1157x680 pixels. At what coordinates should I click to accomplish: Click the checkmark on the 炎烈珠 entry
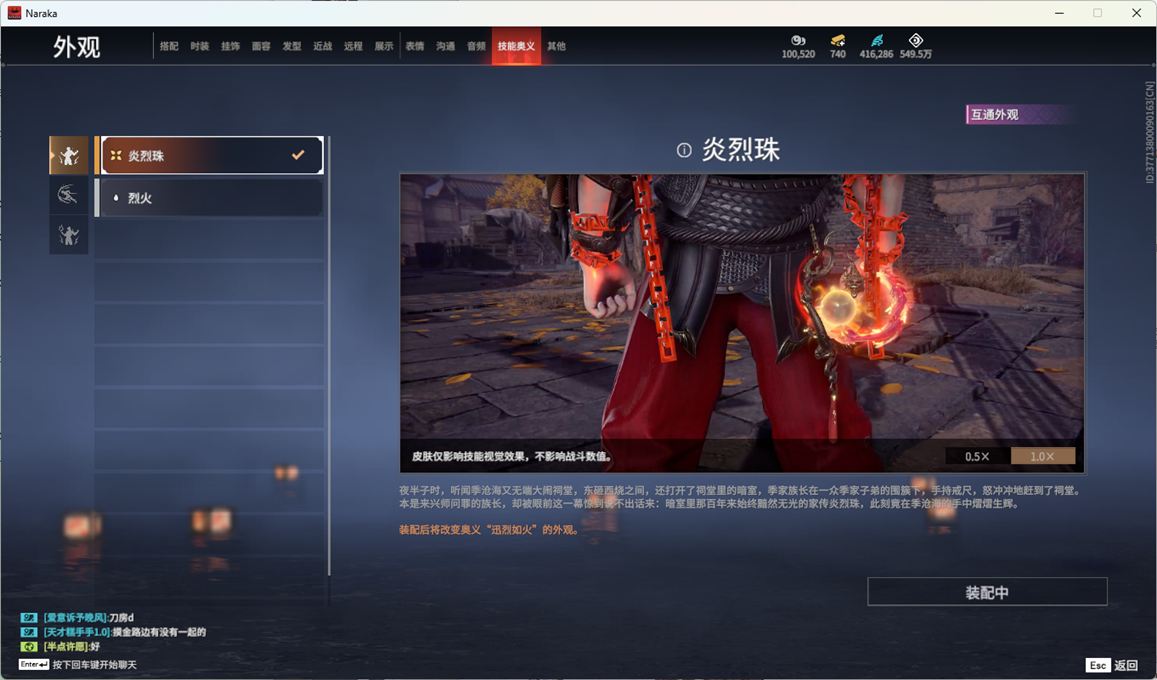[298, 155]
